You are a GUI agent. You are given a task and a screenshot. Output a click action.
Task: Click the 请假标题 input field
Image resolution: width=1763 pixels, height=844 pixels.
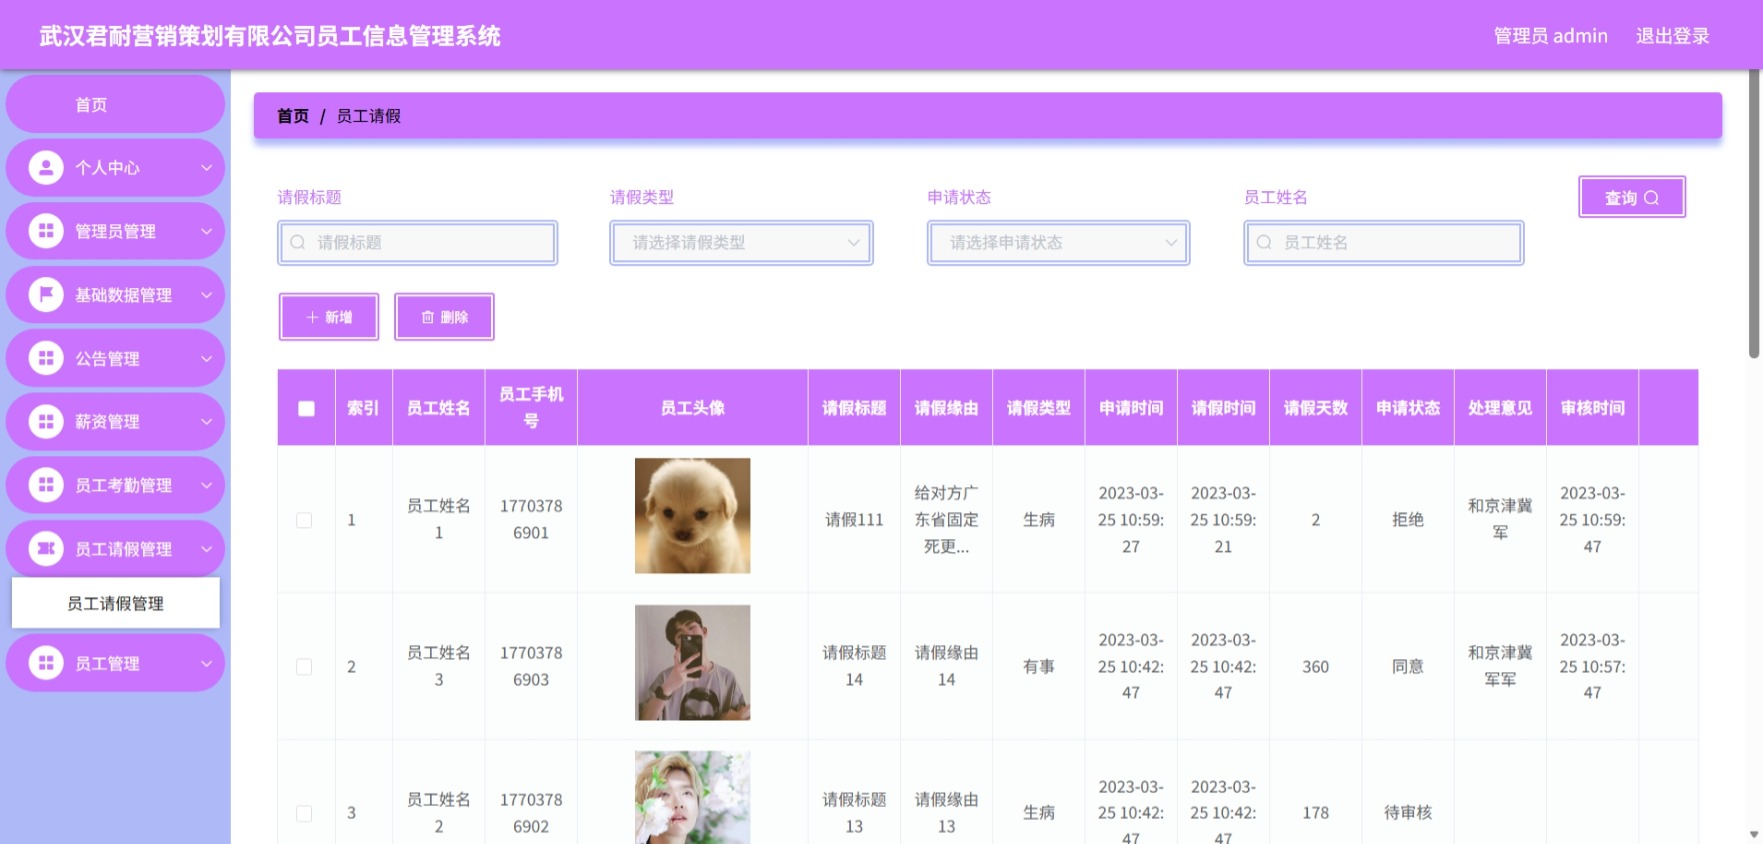click(418, 243)
